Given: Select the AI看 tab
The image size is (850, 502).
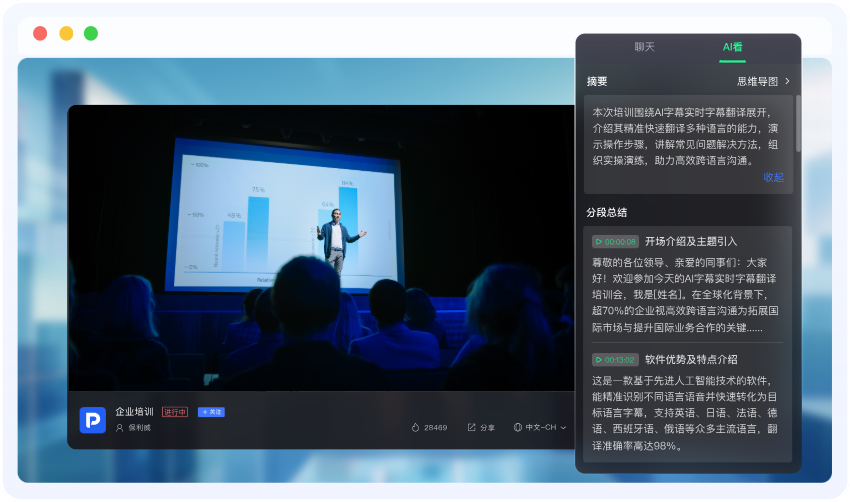Looking at the screenshot, I should pos(732,47).
